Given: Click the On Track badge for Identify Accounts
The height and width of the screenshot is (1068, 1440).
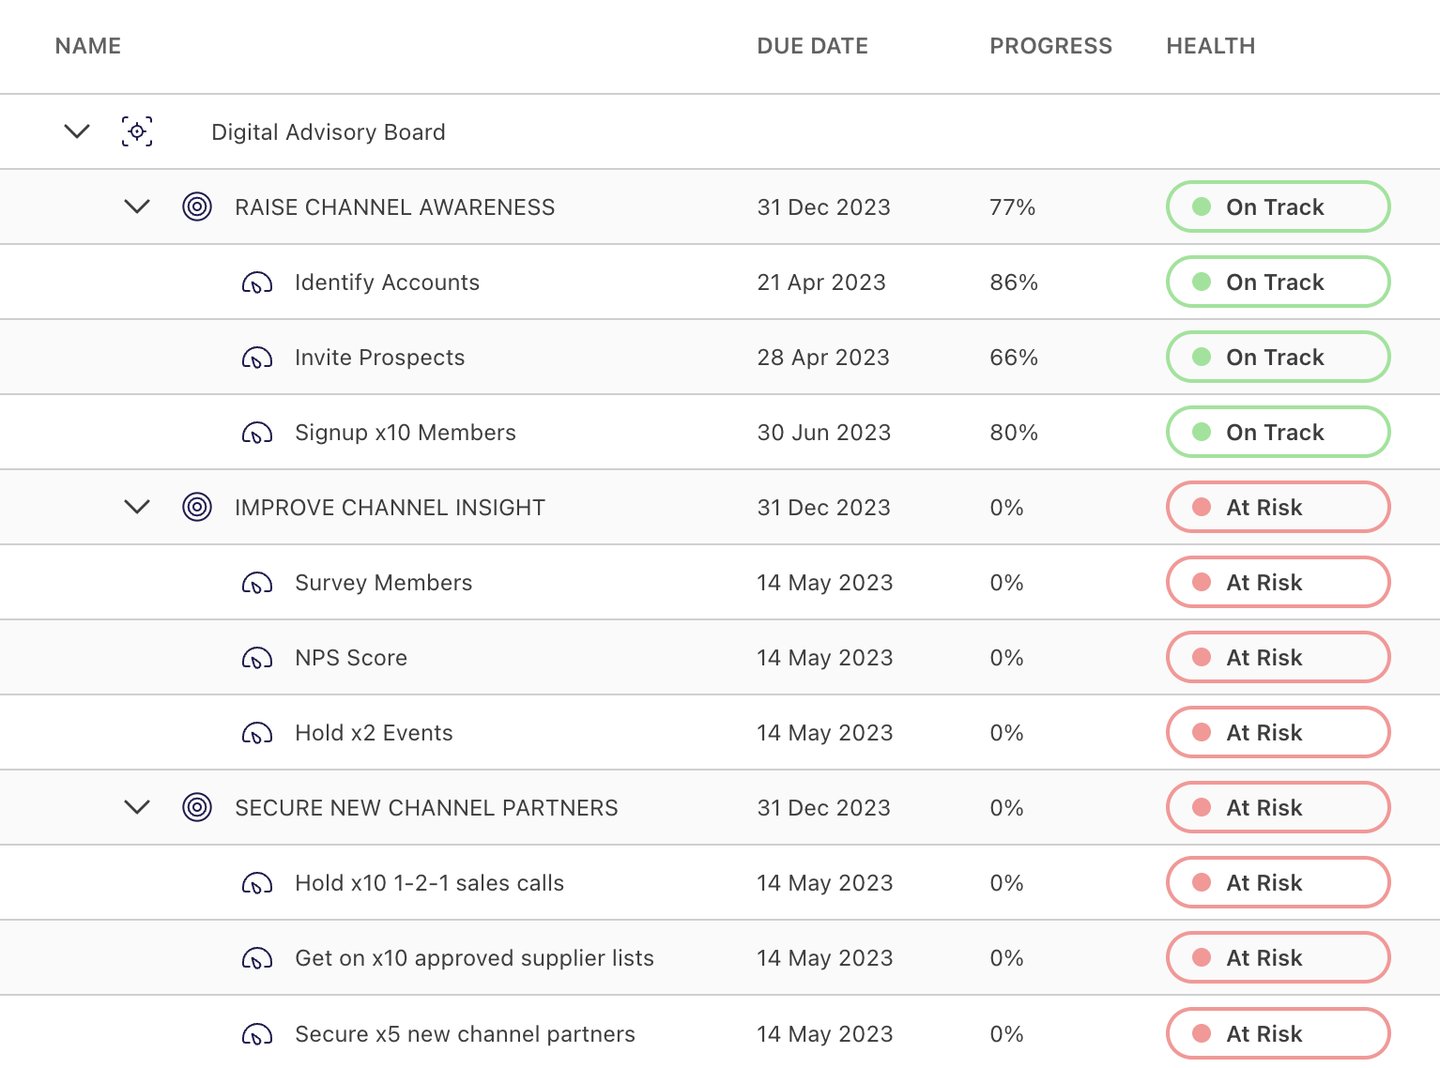Looking at the screenshot, I should coord(1277,282).
